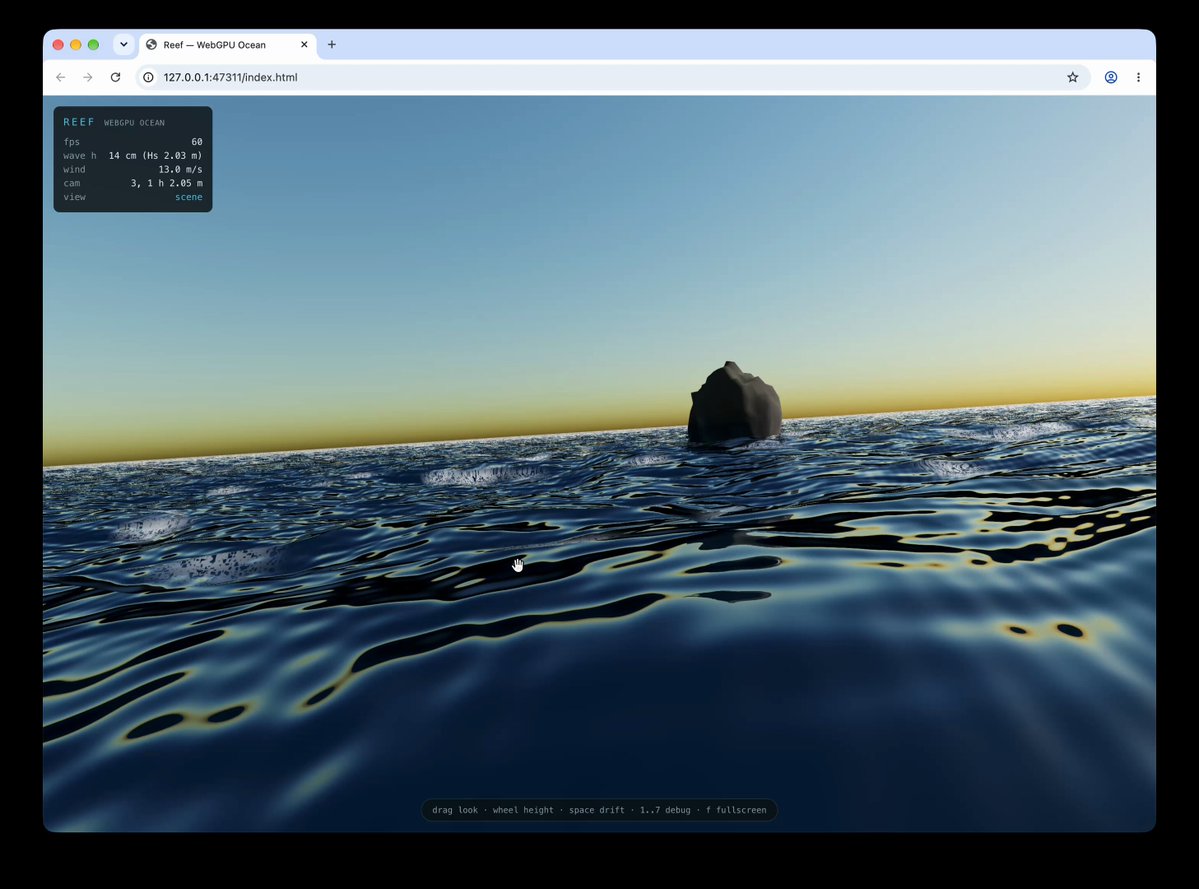Image resolution: width=1199 pixels, height=889 pixels.
Task: Click the green macOS fullscreen window button
Action: 93,44
